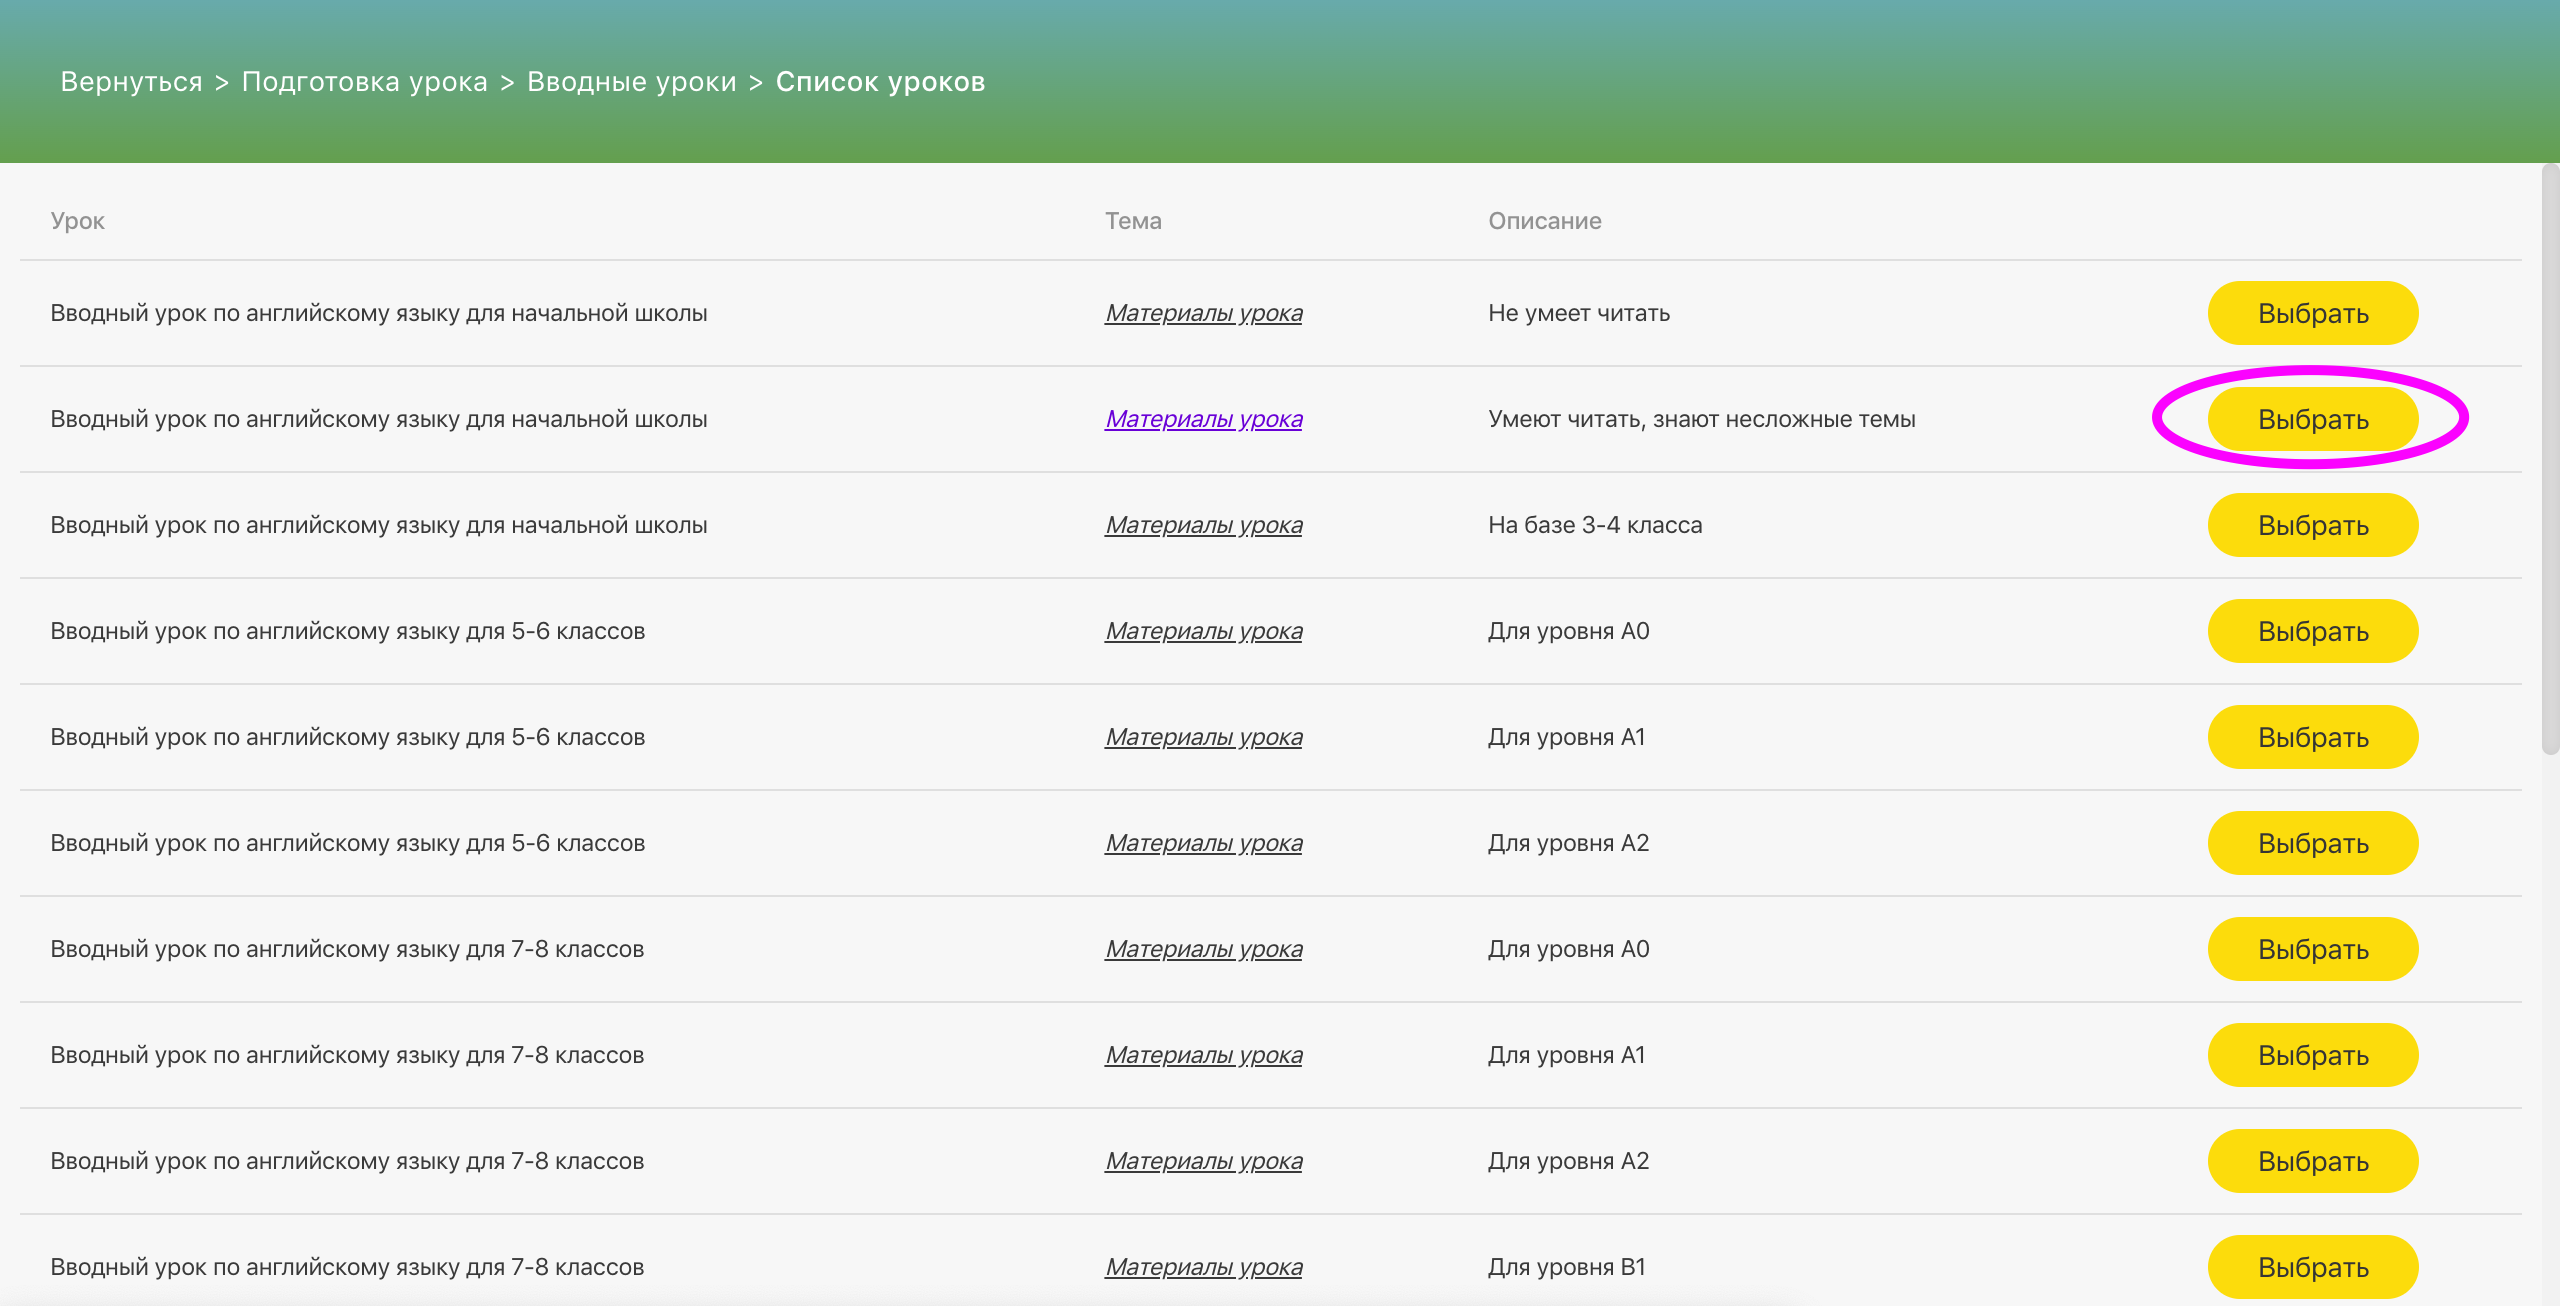Click the Для уровня B1 description

pyautogui.click(x=1567, y=1267)
